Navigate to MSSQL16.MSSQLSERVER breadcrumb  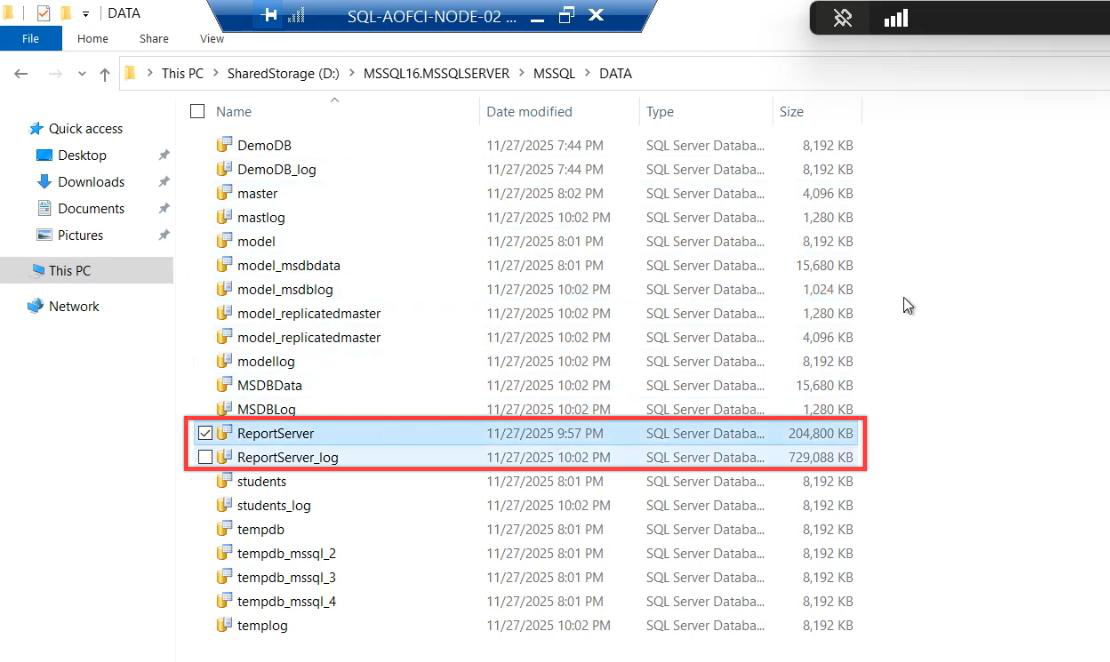[x=436, y=73]
